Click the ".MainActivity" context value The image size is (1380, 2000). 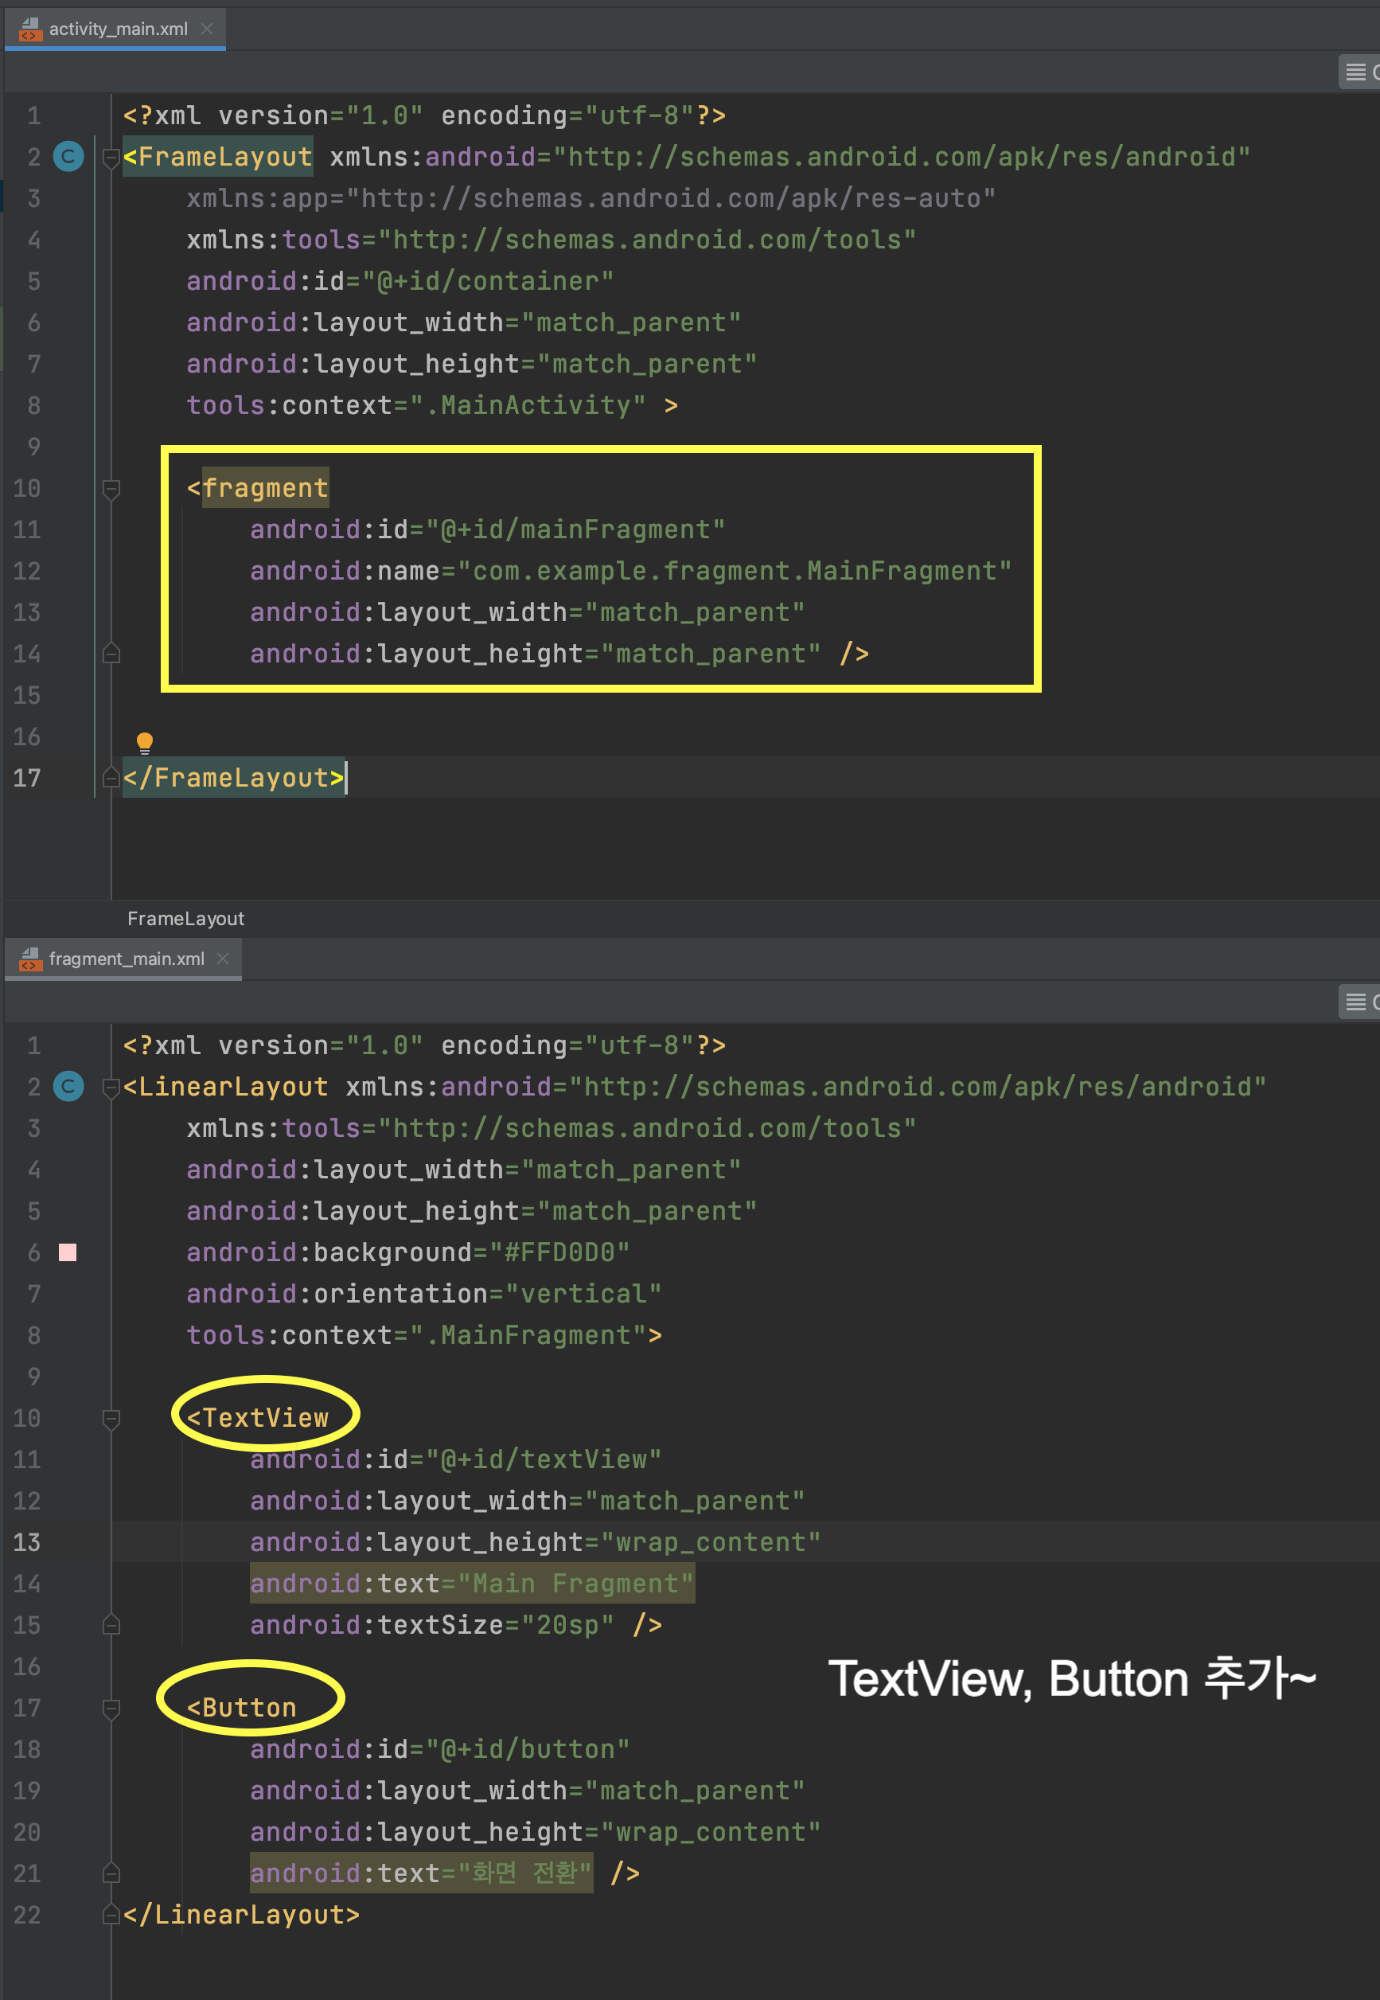[528, 405]
